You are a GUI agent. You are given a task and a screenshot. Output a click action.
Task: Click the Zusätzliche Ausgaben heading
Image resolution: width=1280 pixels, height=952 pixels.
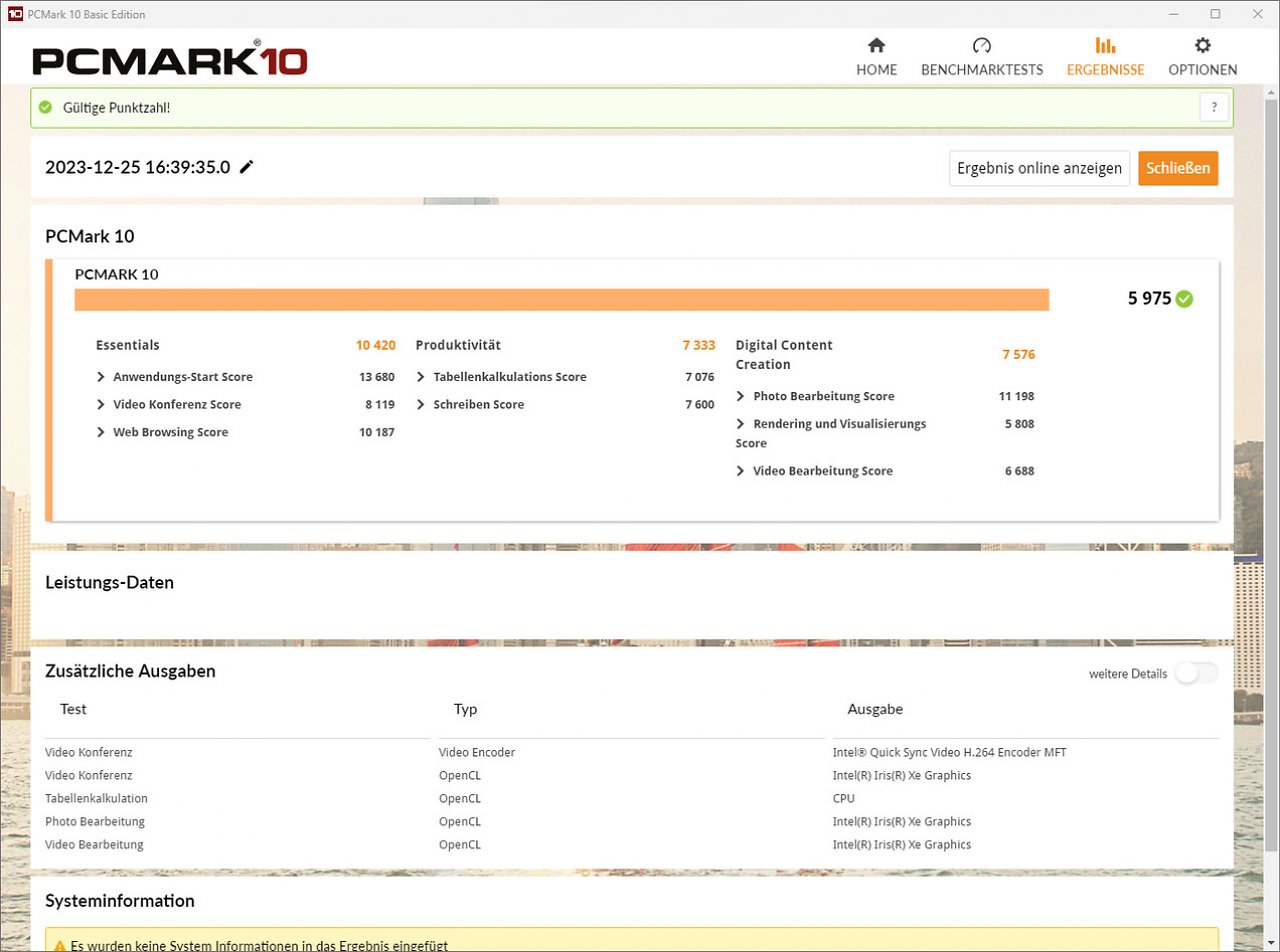point(130,671)
